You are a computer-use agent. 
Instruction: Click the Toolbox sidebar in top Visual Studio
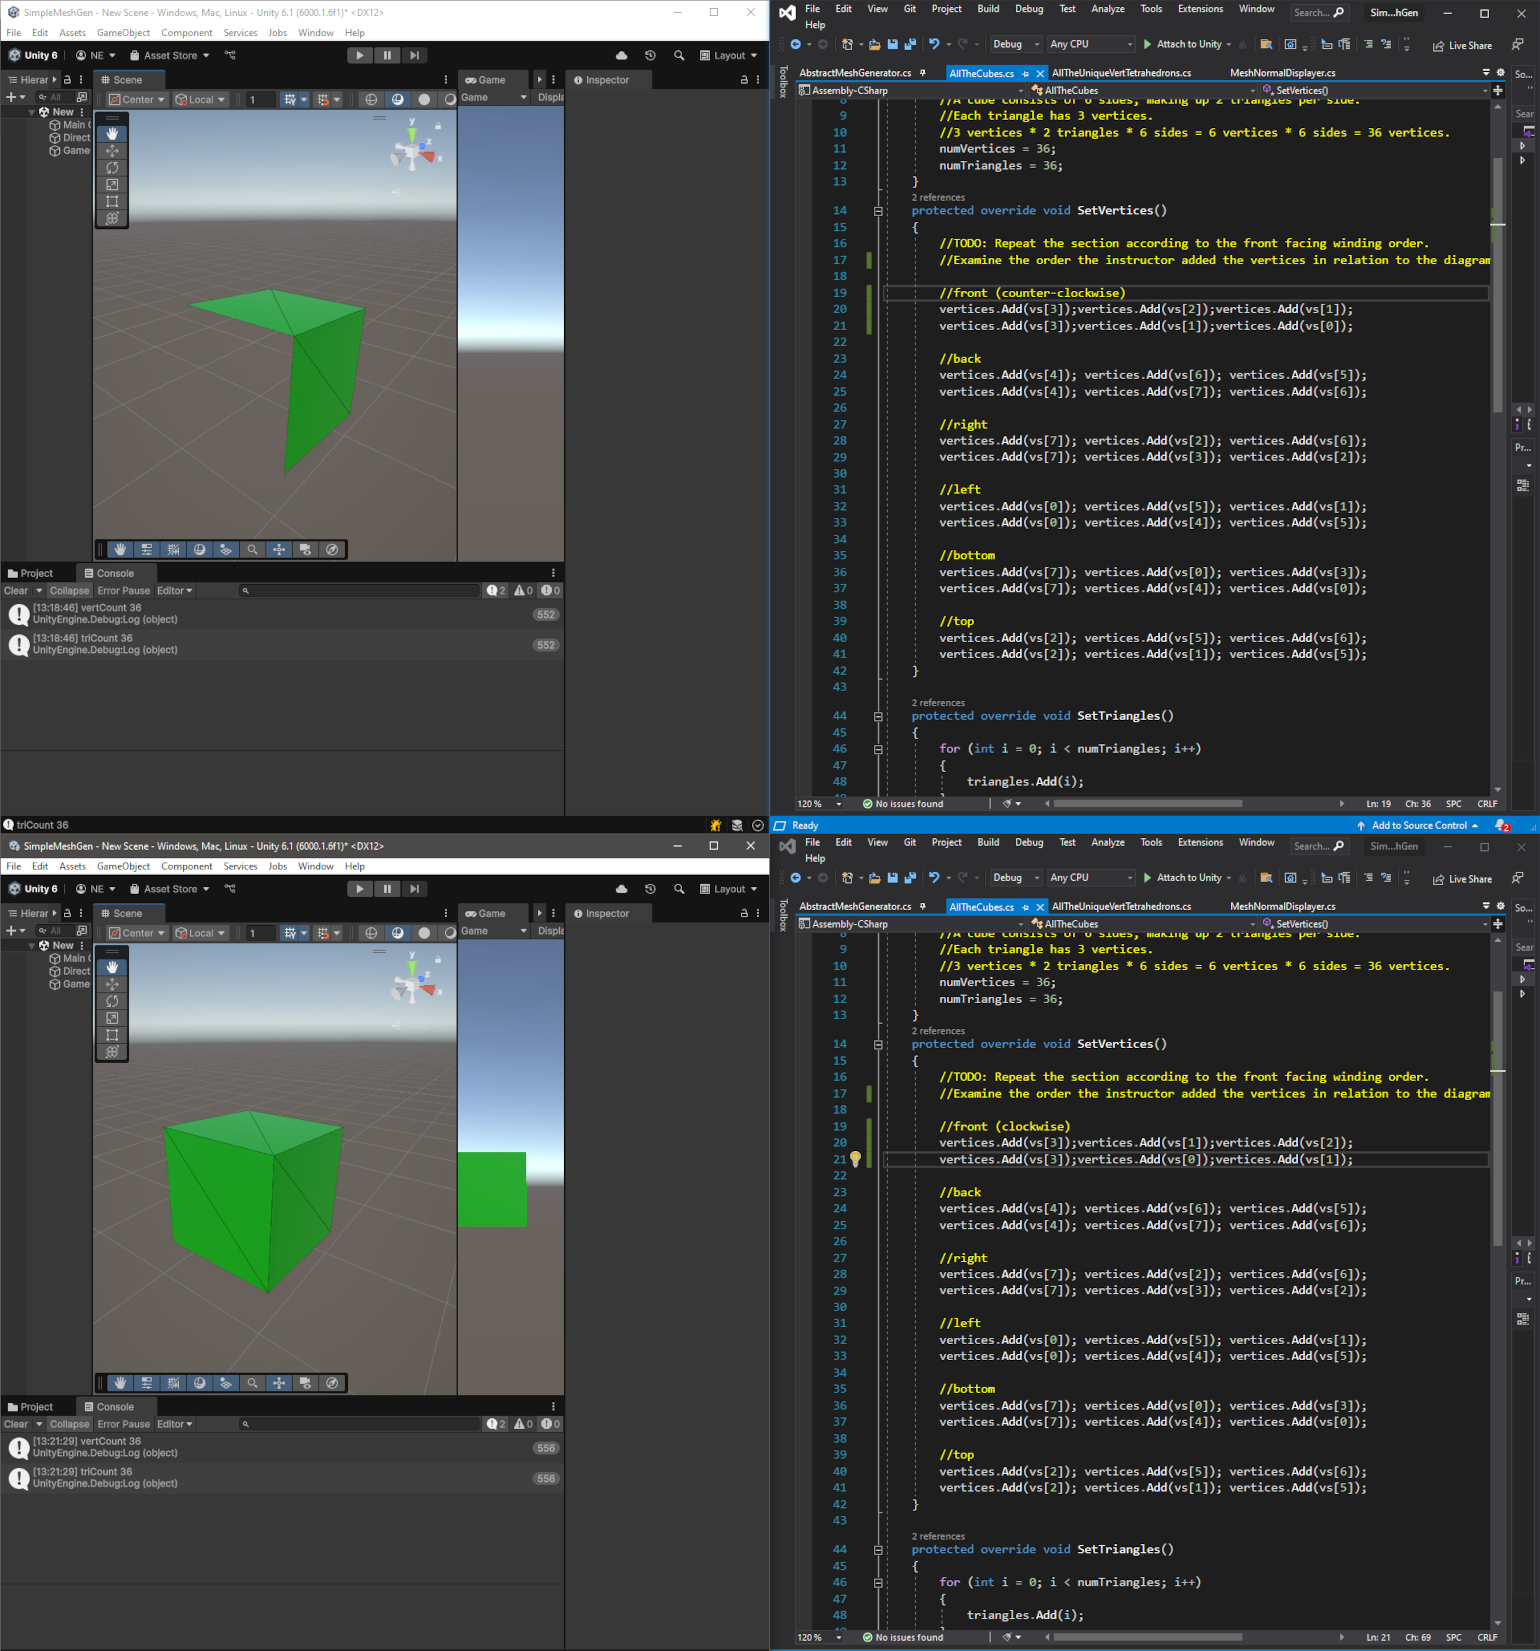783,81
